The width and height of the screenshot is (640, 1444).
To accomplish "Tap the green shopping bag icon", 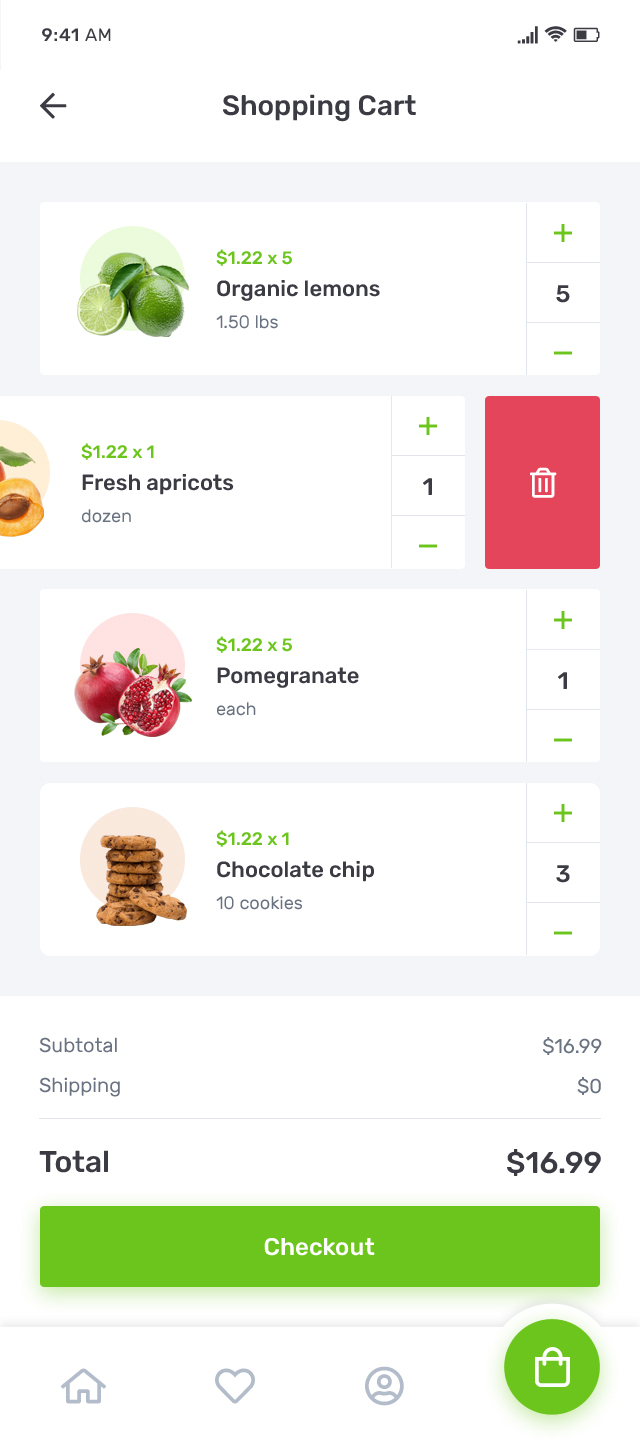I will click(551, 1367).
